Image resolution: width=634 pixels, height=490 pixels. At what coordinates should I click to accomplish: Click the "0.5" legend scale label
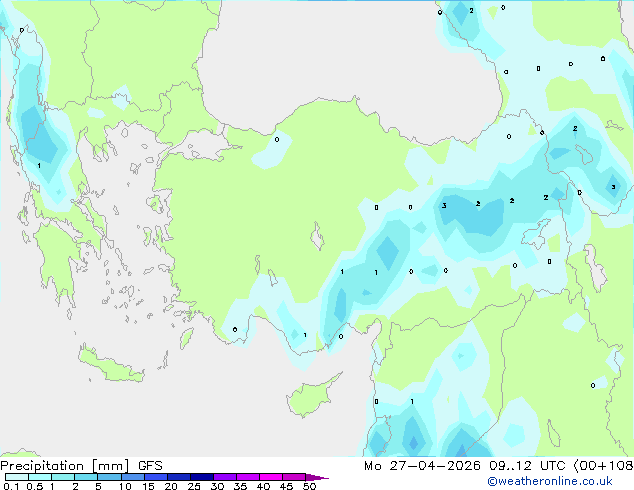coord(34,486)
